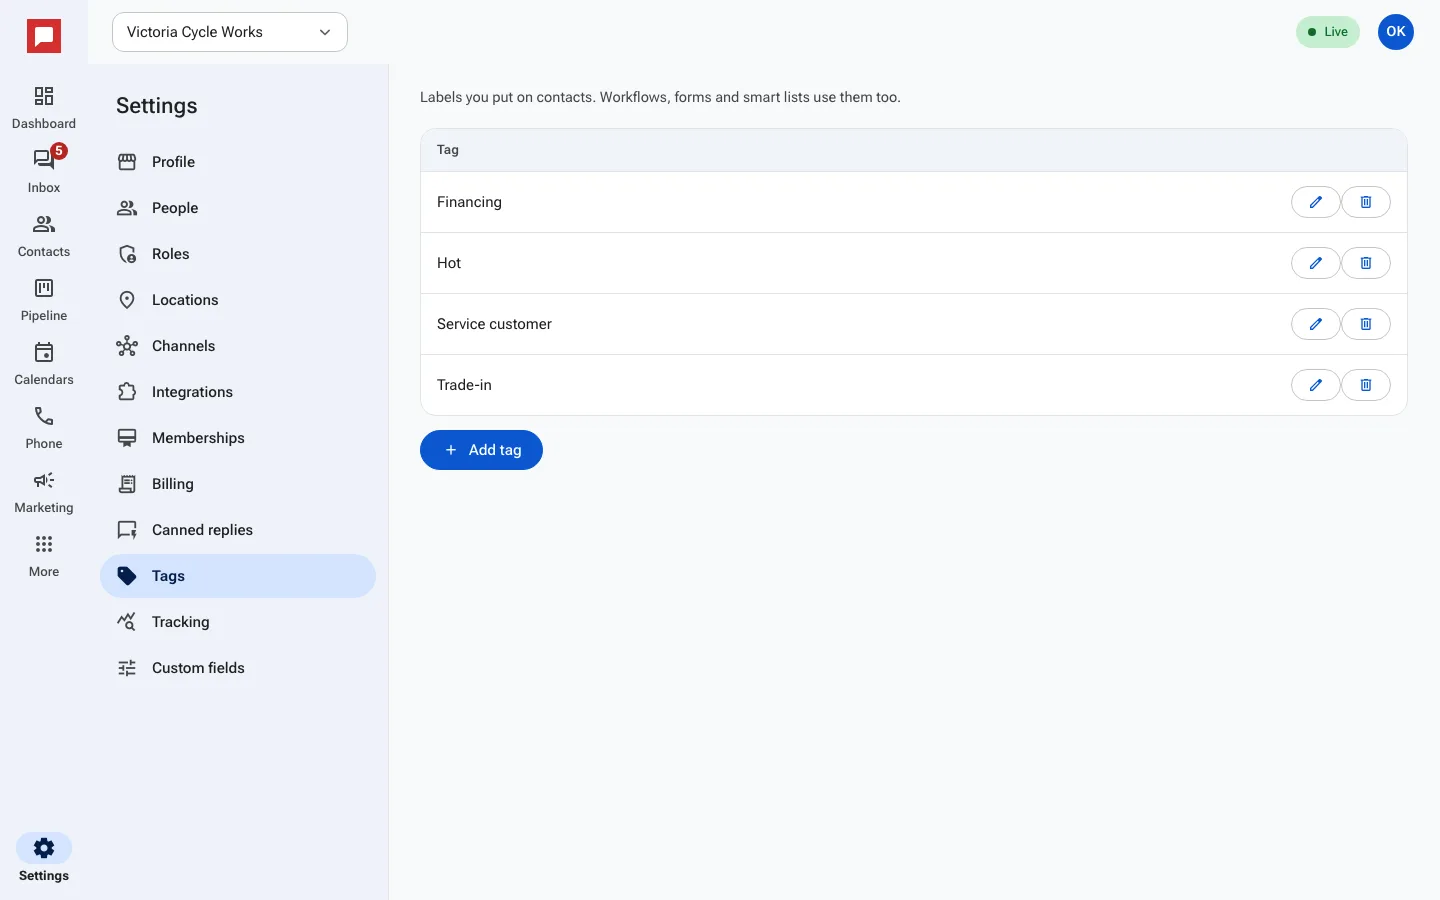Select the Hot tag name
The height and width of the screenshot is (900, 1440).
(x=449, y=263)
